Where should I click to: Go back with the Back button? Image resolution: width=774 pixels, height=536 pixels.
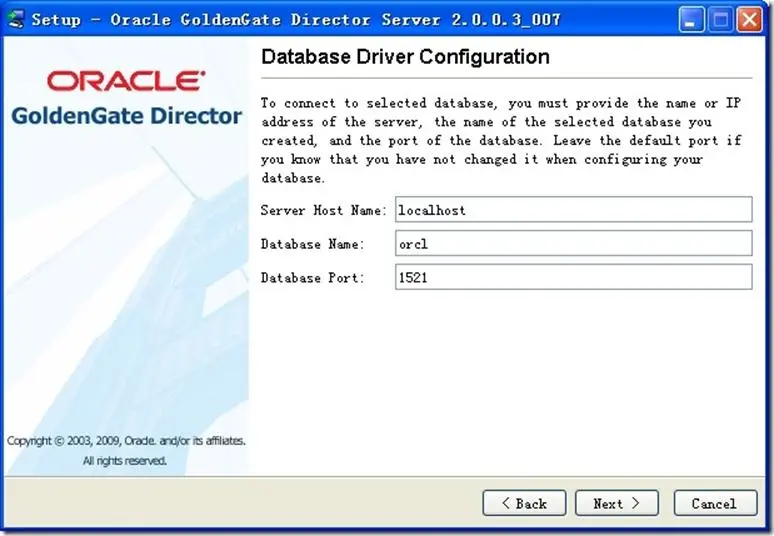click(x=524, y=503)
